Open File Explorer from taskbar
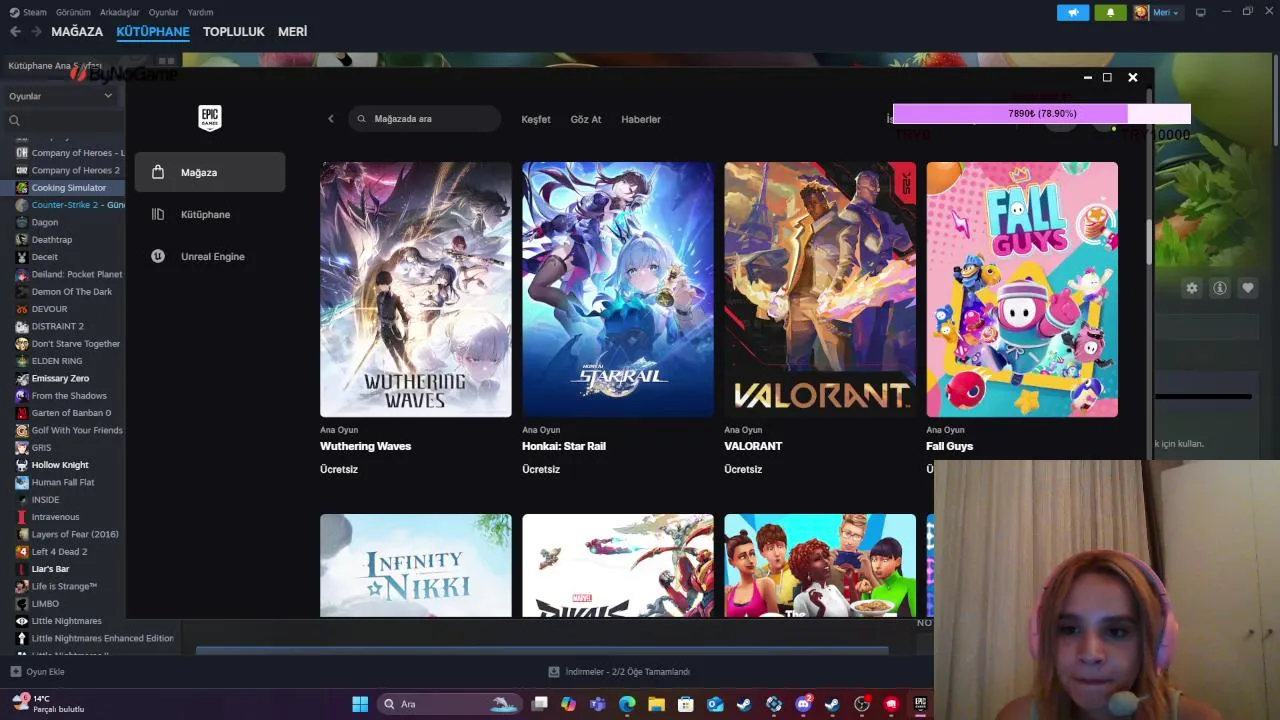 click(x=656, y=704)
